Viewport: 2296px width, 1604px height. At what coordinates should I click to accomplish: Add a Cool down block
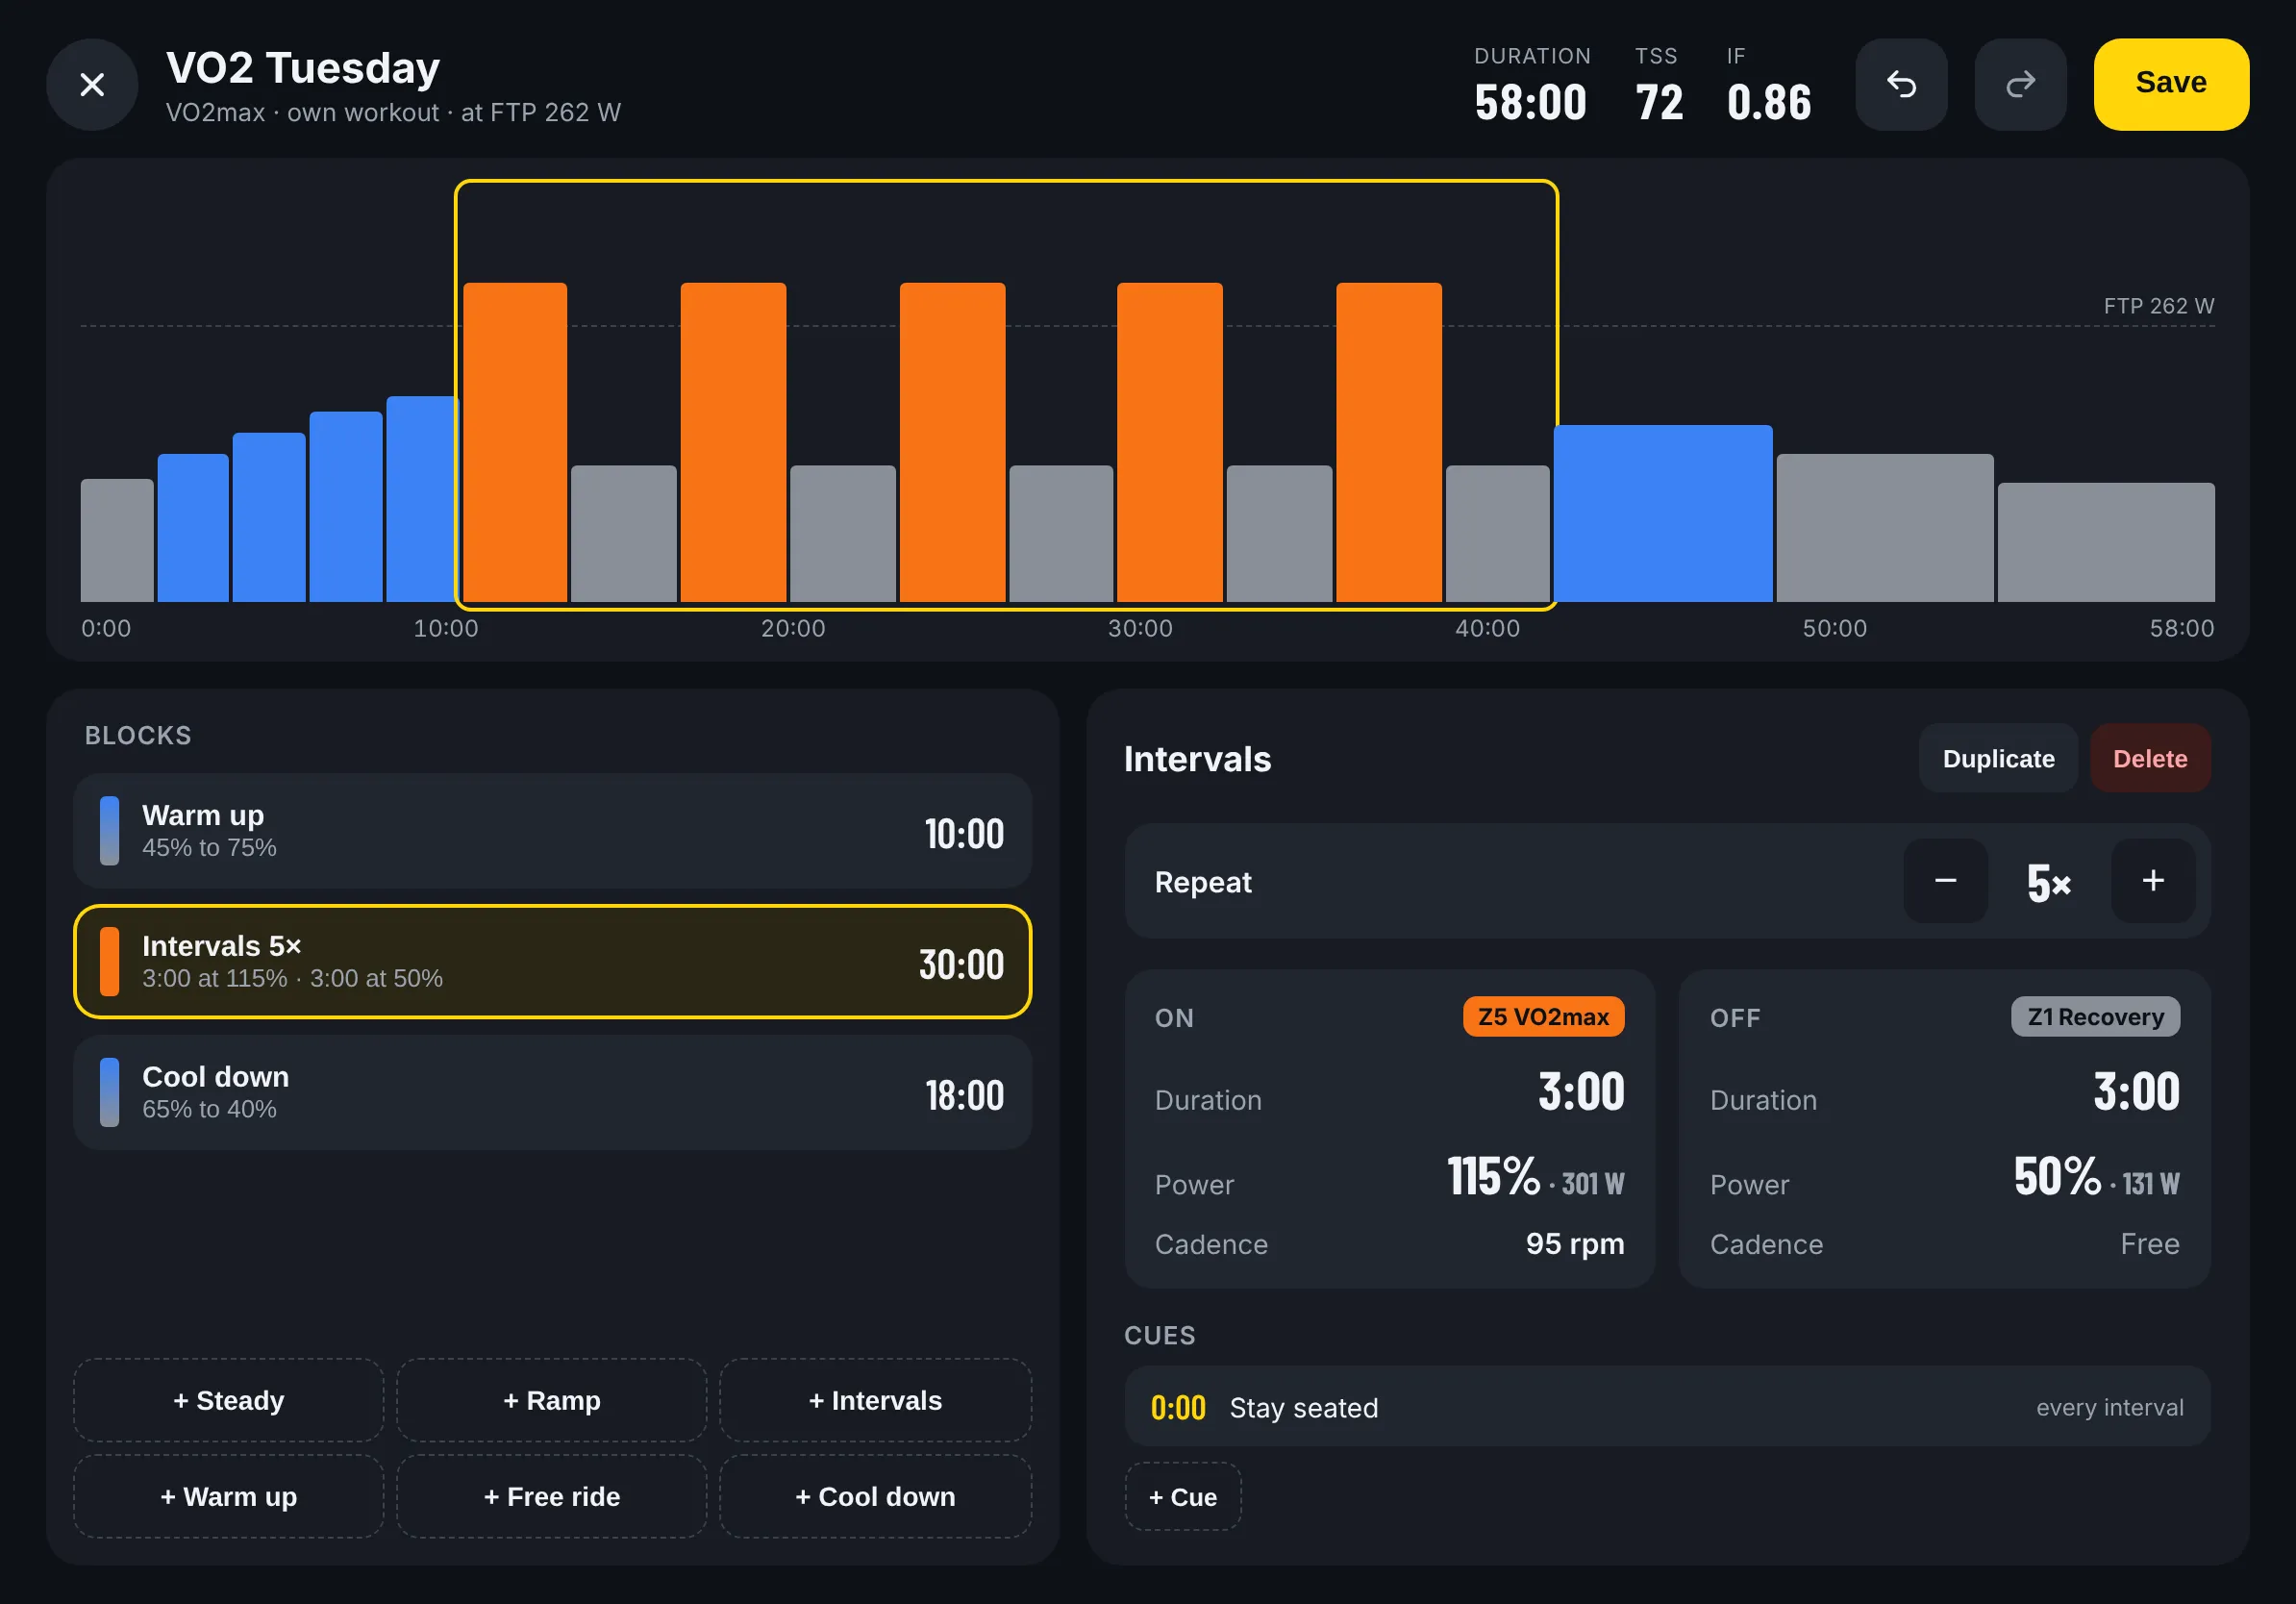875,1496
